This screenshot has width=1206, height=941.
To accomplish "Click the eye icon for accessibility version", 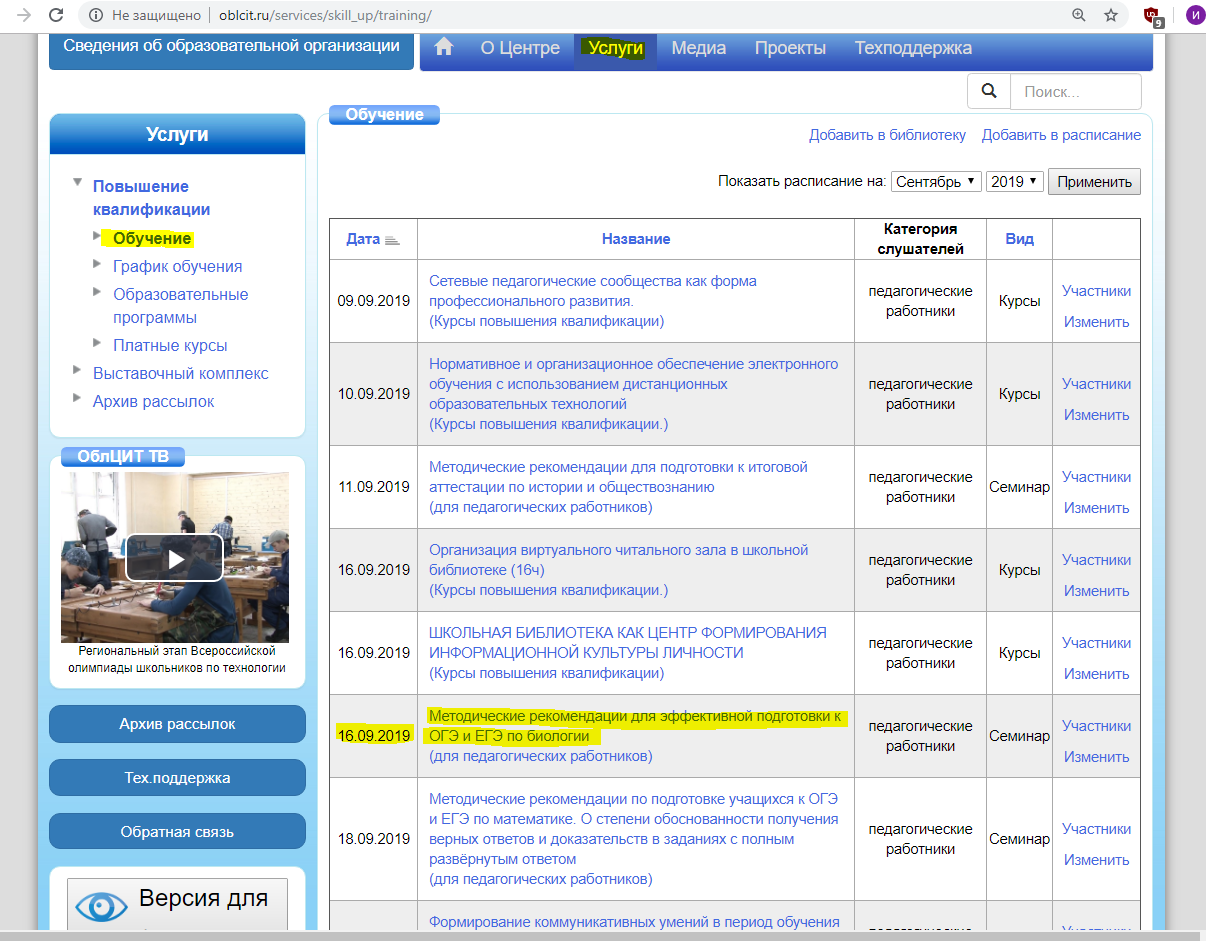I will [x=101, y=906].
